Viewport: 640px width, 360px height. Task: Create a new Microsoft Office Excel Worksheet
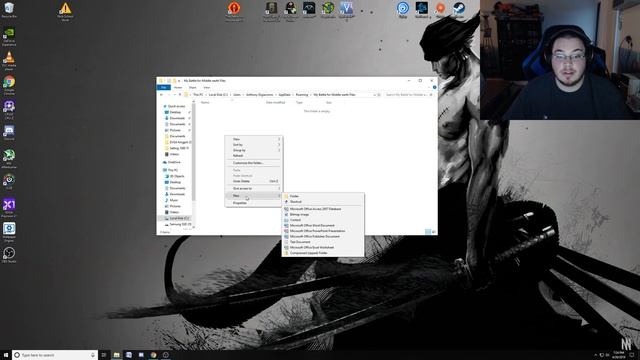[x=323, y=247]
